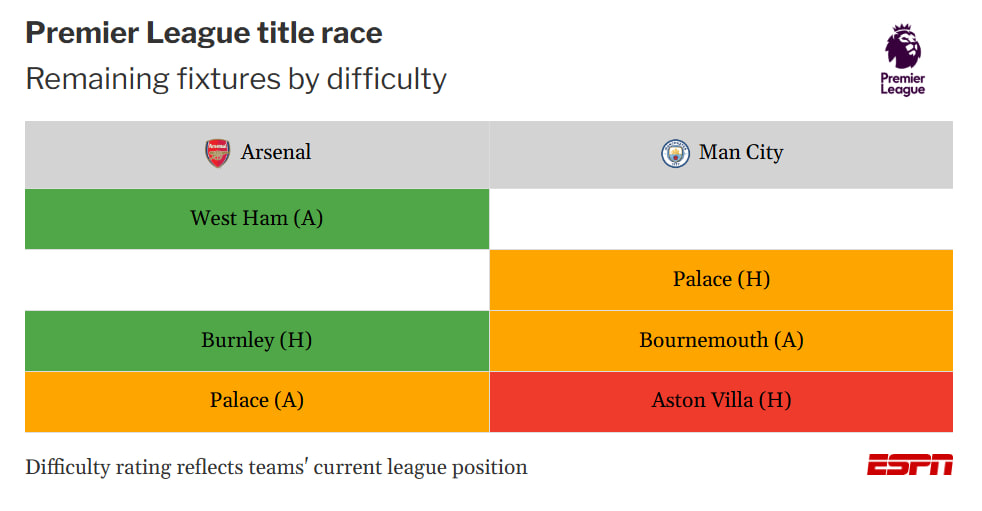Click the empty cell under Man City header

pyautogui.click(x=721, y=219)
